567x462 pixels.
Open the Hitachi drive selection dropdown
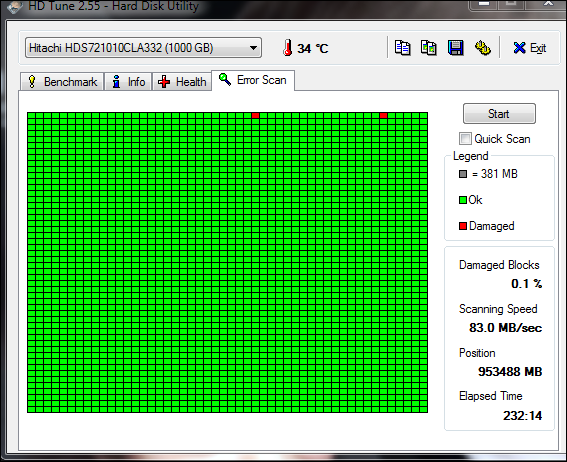(x=143, y=48)
